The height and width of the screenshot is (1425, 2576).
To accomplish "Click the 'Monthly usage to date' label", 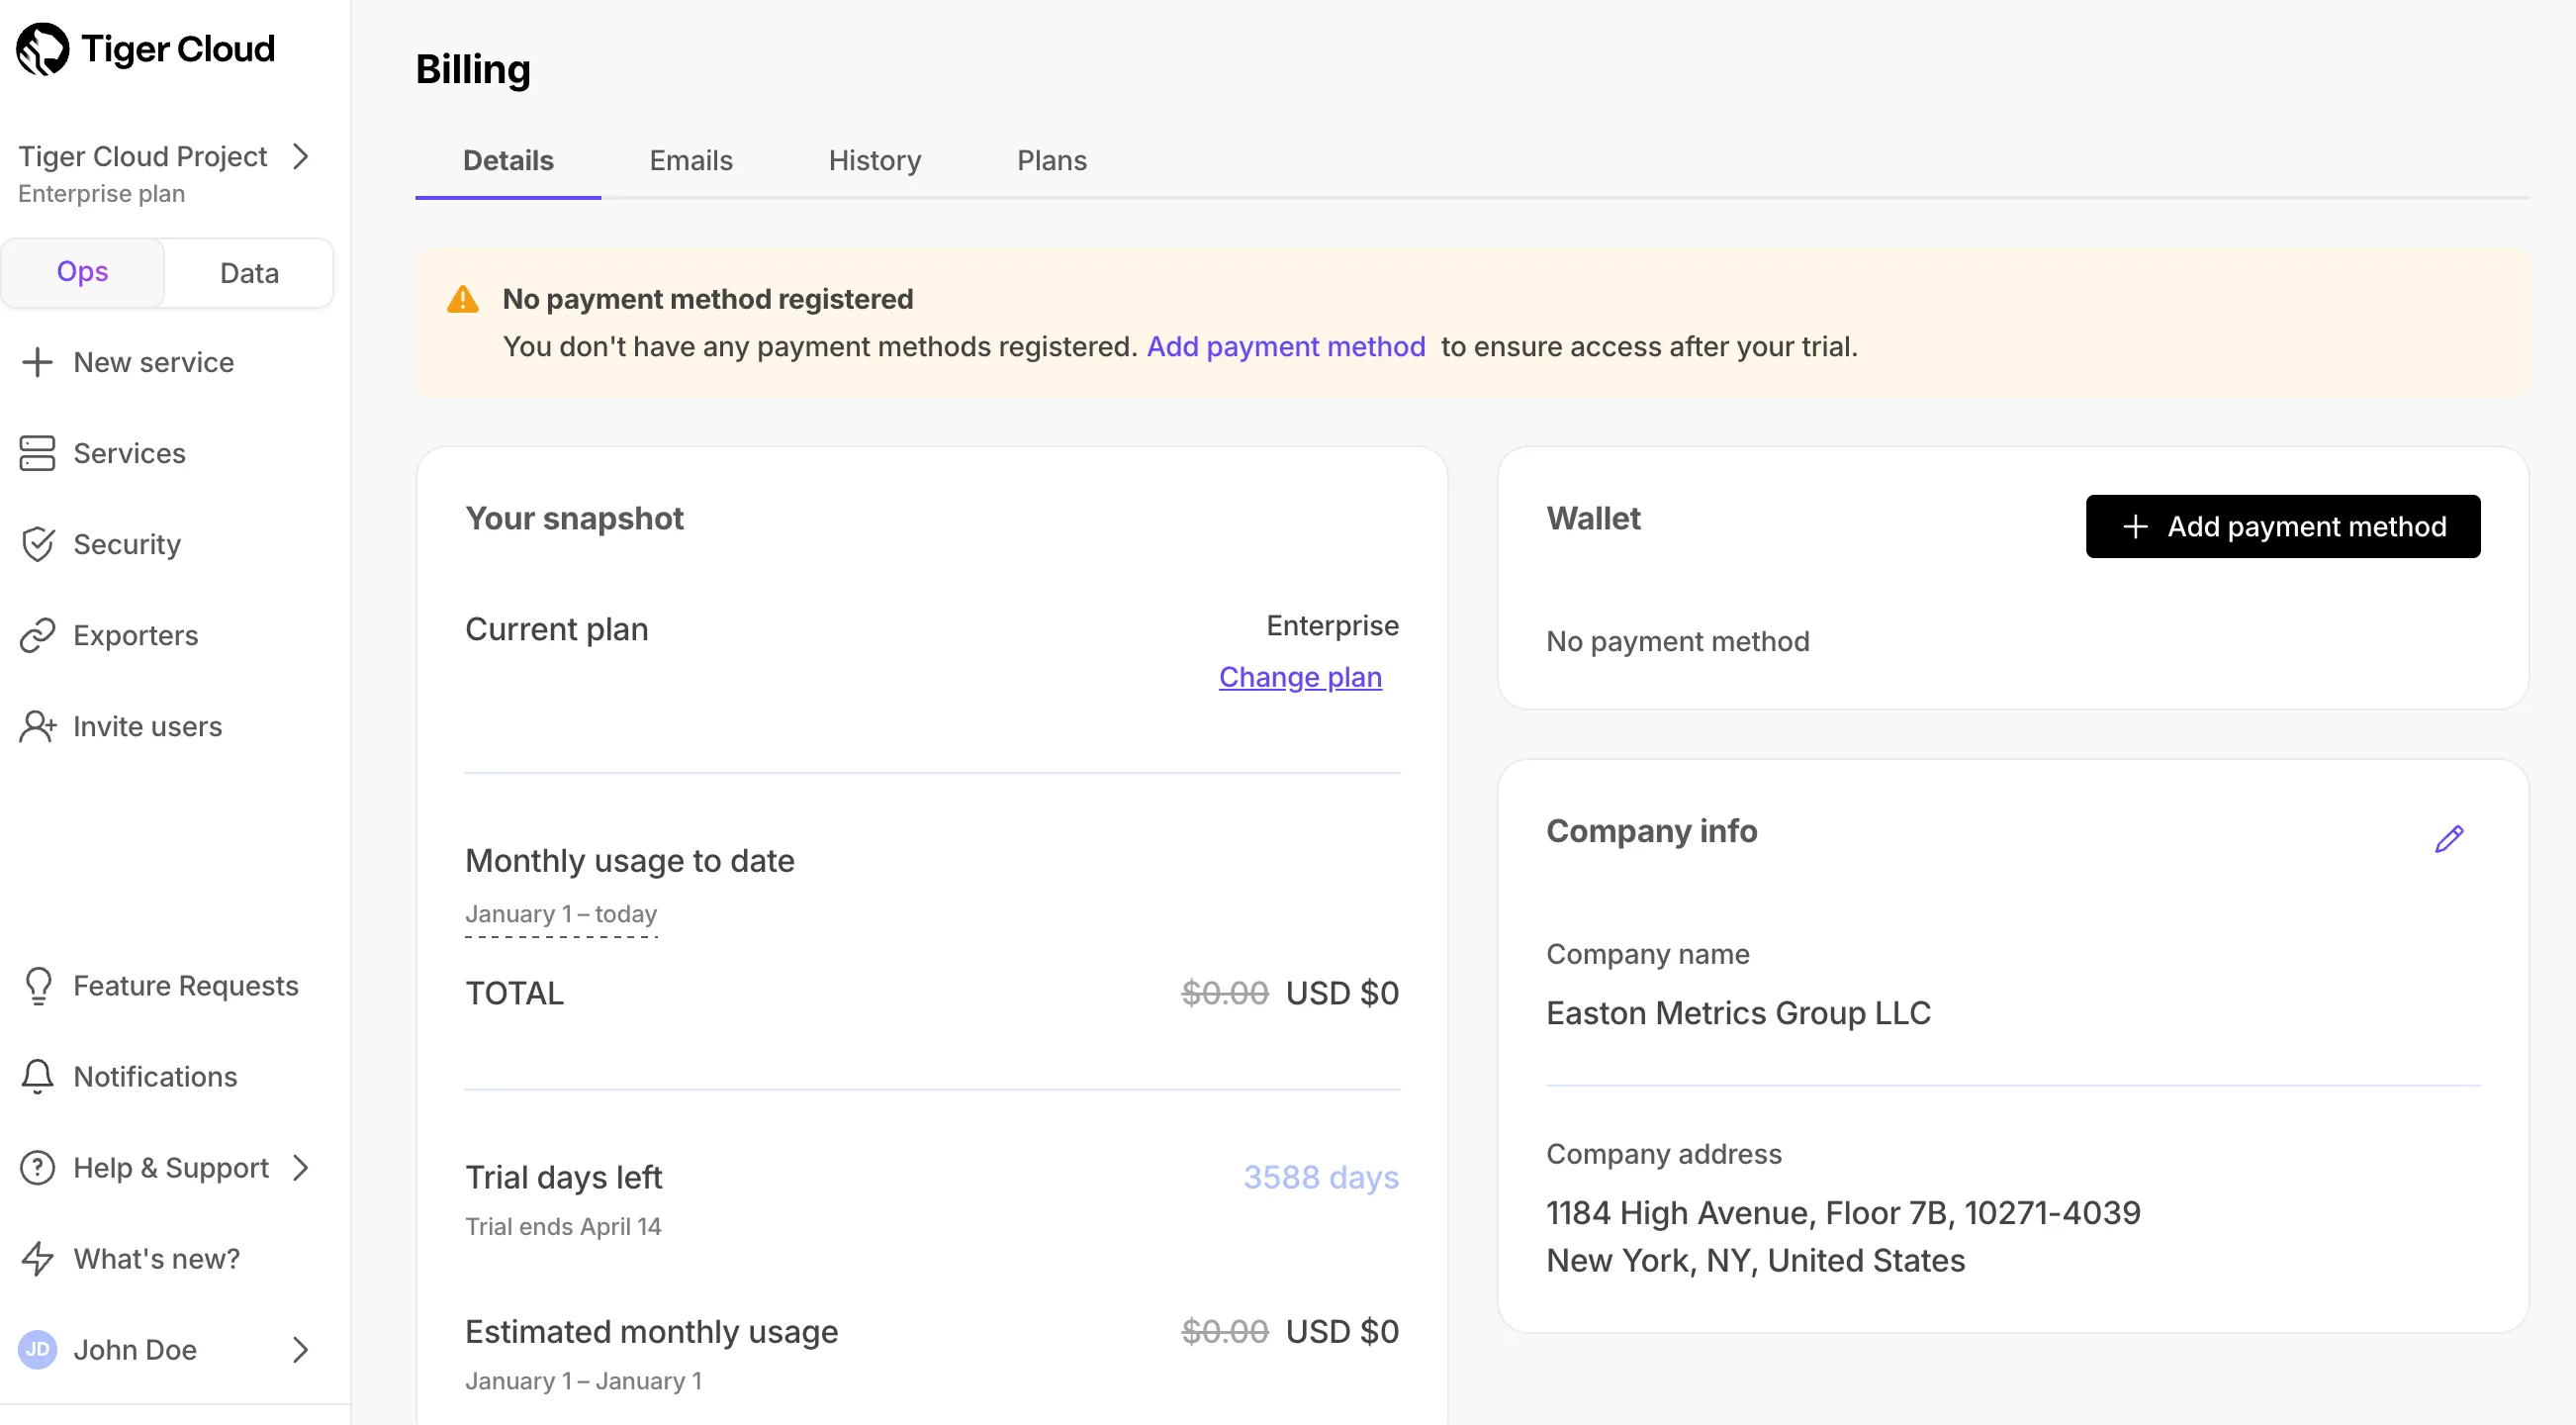I will [x=630, y=860].
